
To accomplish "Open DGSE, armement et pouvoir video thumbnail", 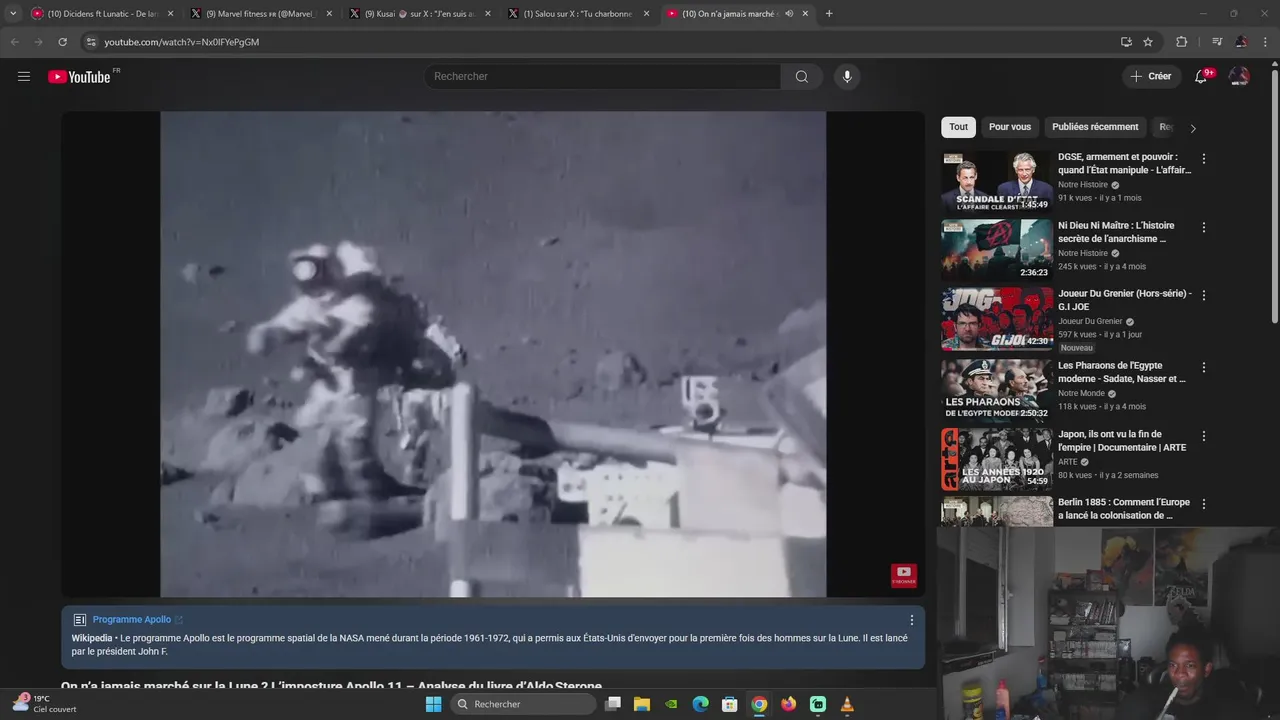I will click(996, 181).
